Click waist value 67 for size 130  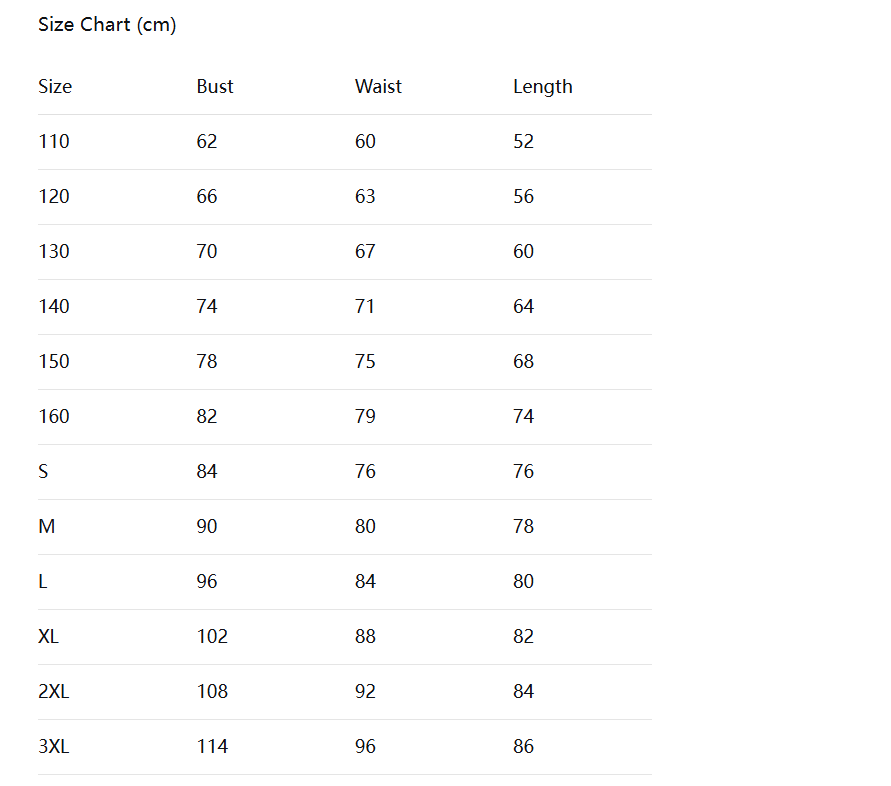(x=365, y=251)
